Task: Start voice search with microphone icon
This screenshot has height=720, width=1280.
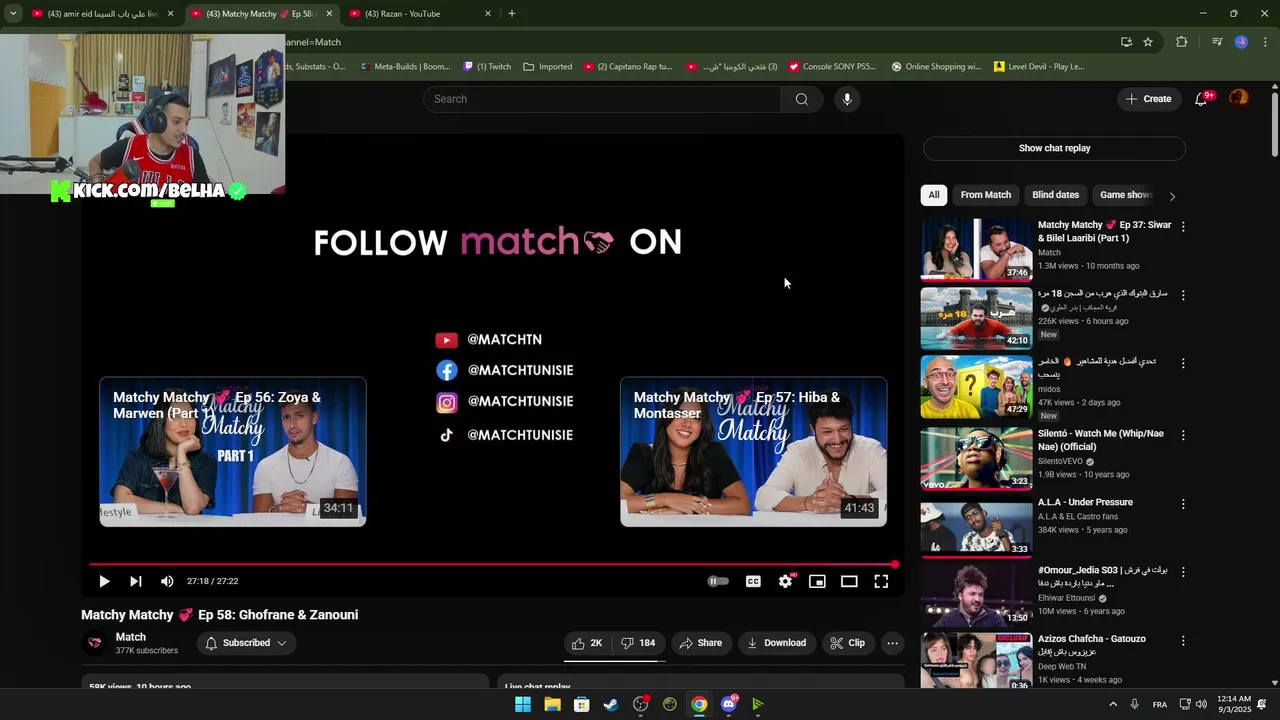Action: (847, 99)
